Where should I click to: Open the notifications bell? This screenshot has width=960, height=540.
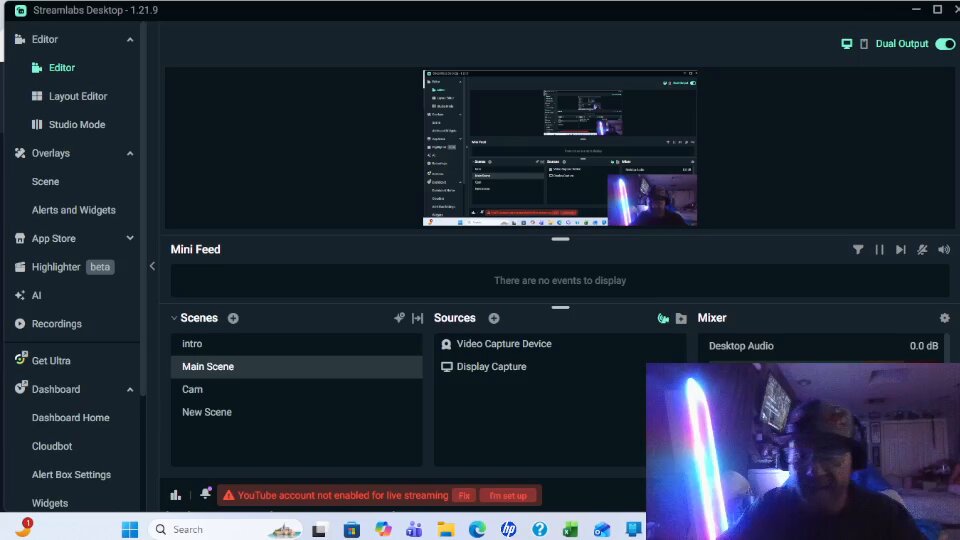point(206,493)
